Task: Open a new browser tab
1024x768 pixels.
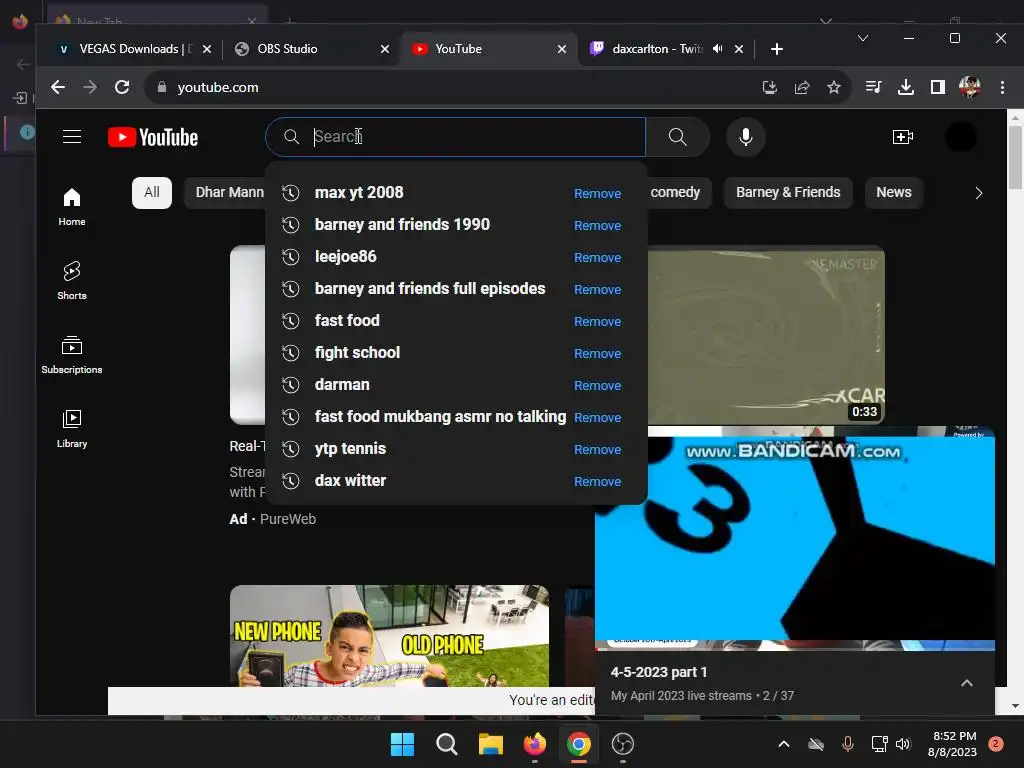Action: tap(776, 49)
